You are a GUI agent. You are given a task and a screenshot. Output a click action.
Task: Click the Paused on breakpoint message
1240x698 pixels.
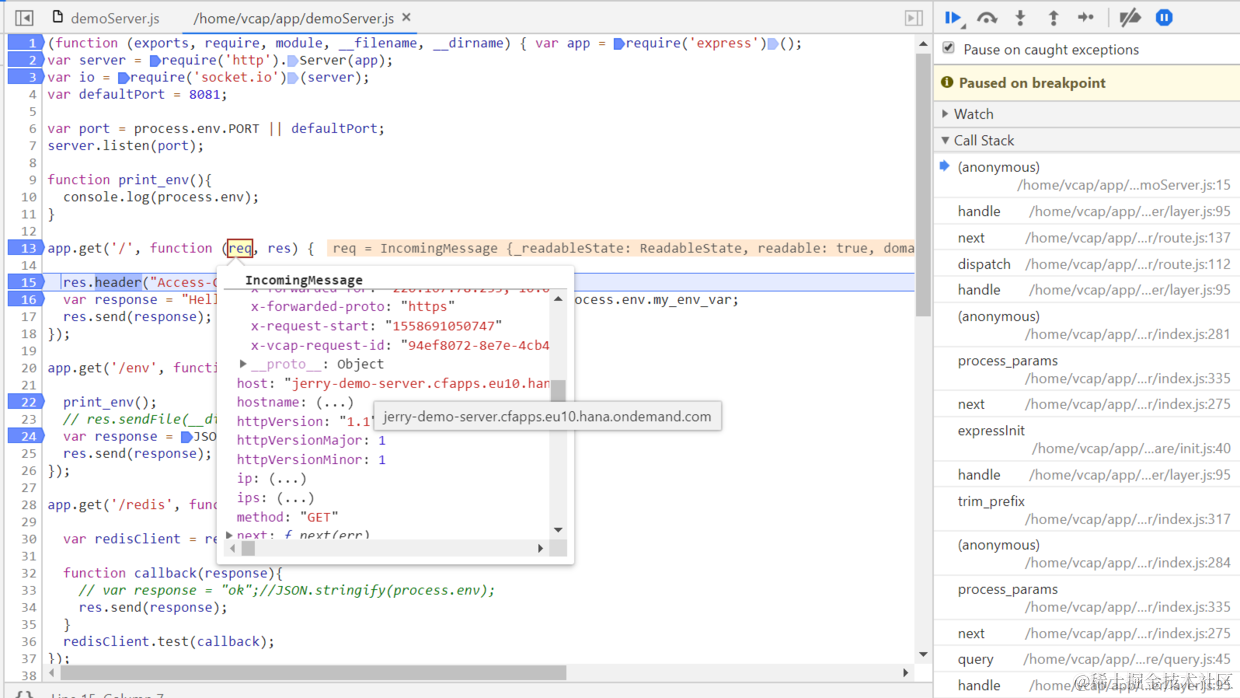tap(1032, 83)
